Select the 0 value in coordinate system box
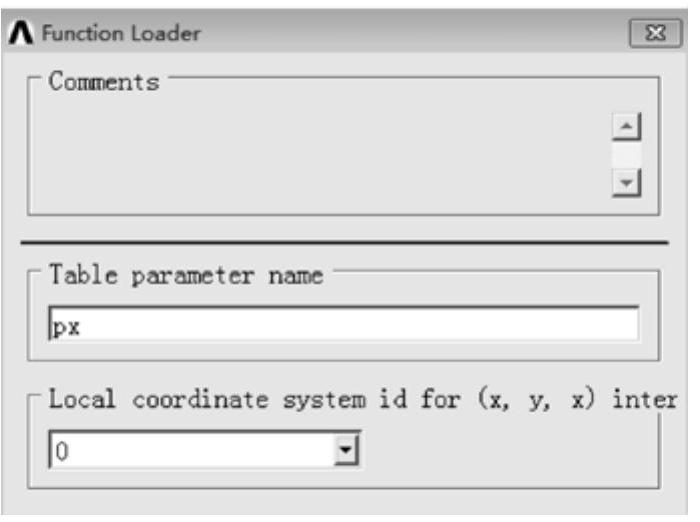This screenshot has height=522, width=700. point(61,453)
